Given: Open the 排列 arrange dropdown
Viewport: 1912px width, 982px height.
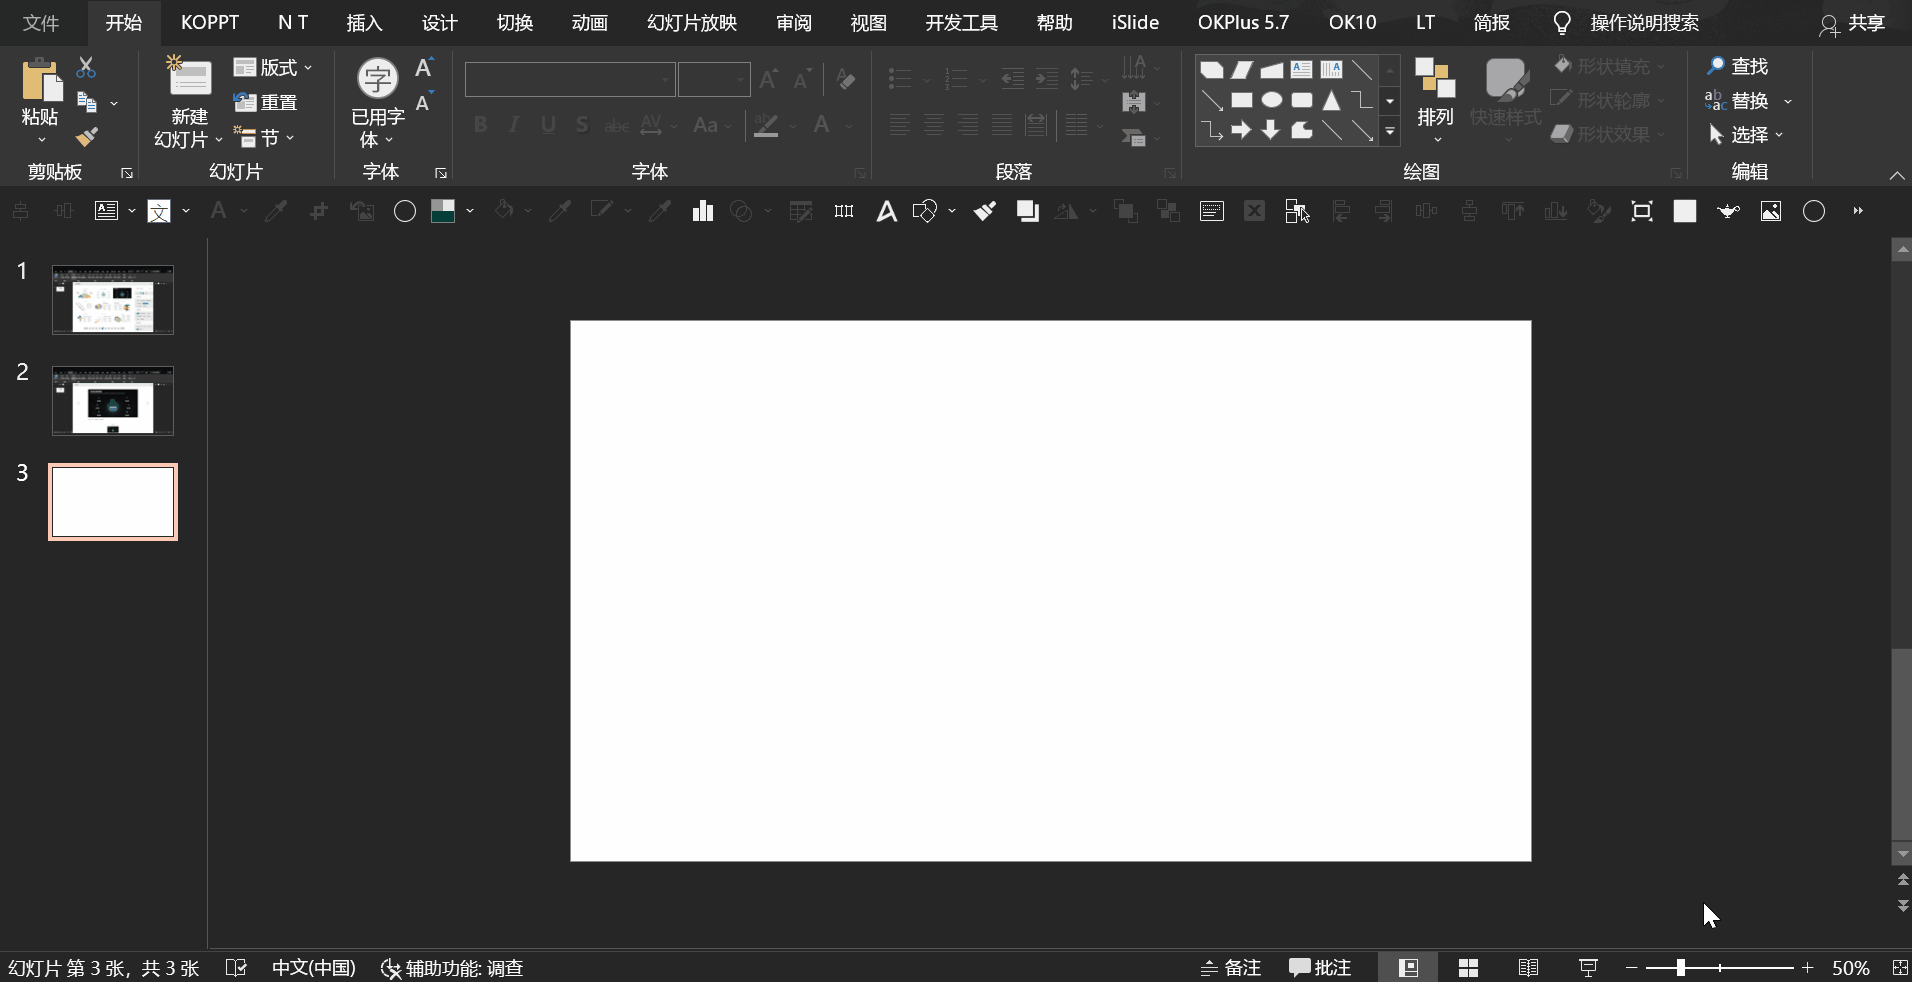Looking at the screenshot, I should click(1435, 100).
